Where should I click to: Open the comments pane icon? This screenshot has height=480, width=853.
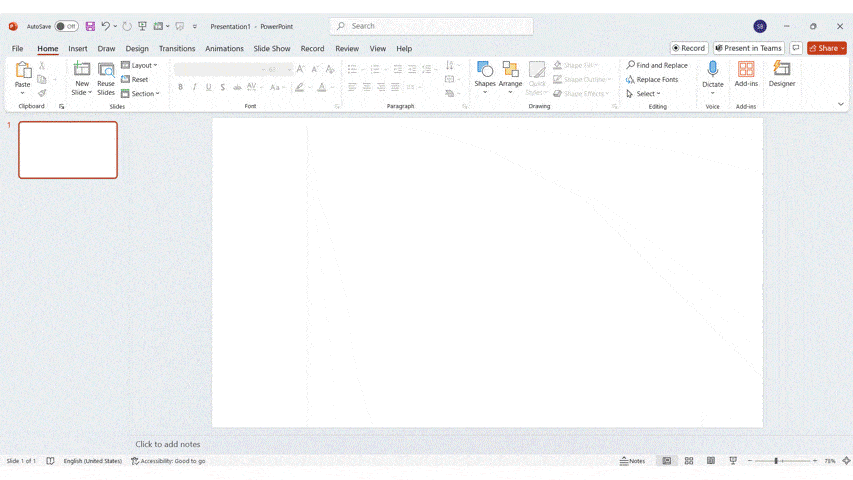(x=796, y=48)
